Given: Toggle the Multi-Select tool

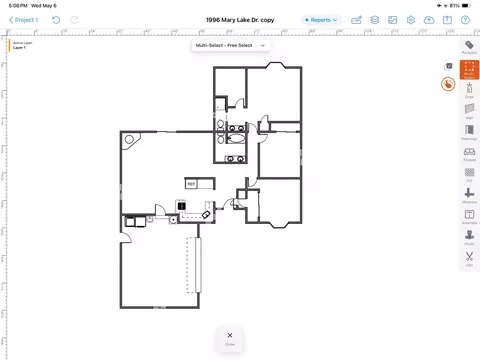Looking at the screenshot, I should pos(469,70).
